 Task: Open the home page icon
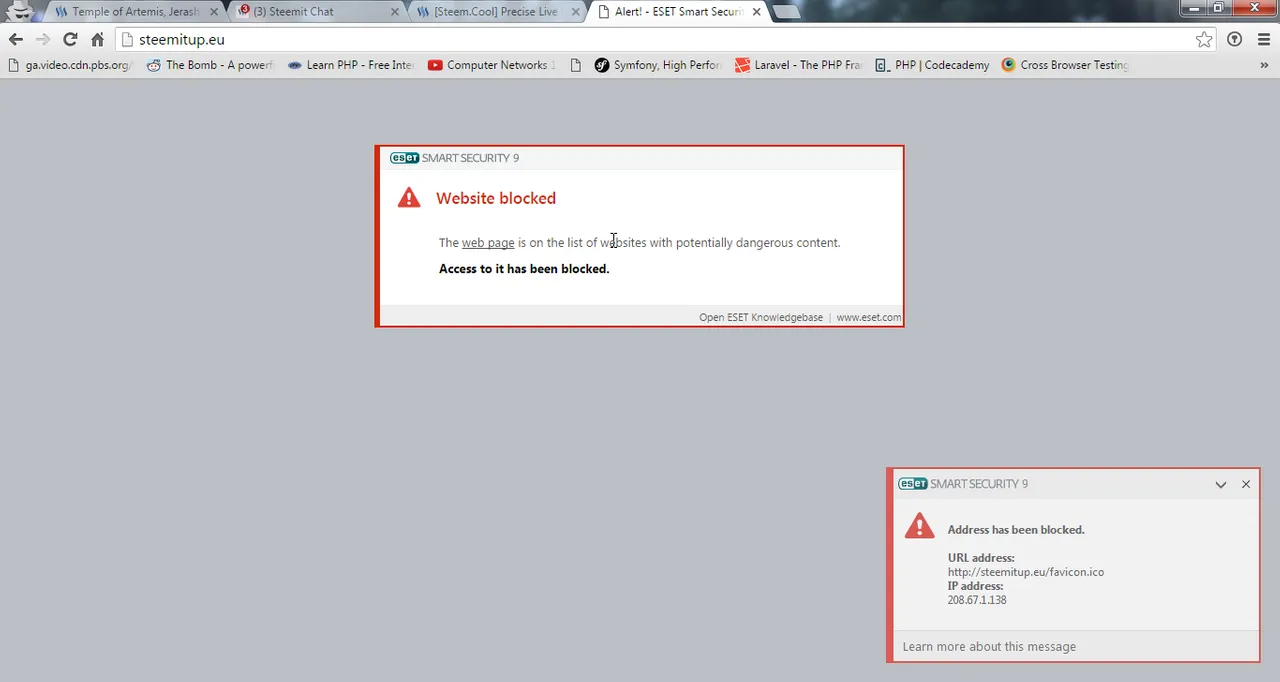97,40
